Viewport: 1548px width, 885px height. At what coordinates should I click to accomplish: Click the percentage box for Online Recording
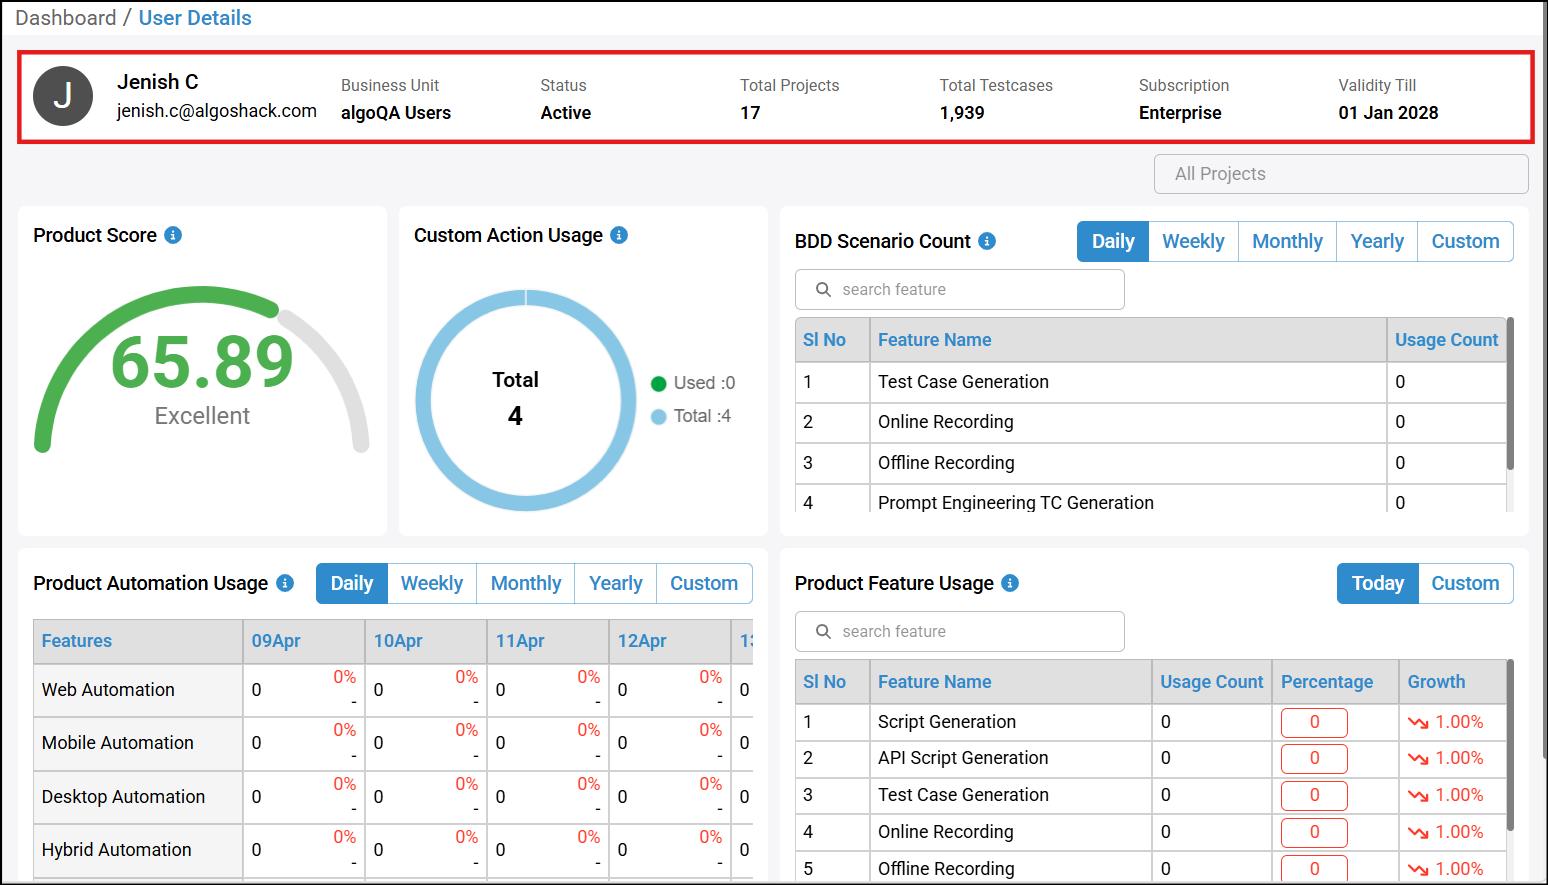click(x=1314, y=832)
